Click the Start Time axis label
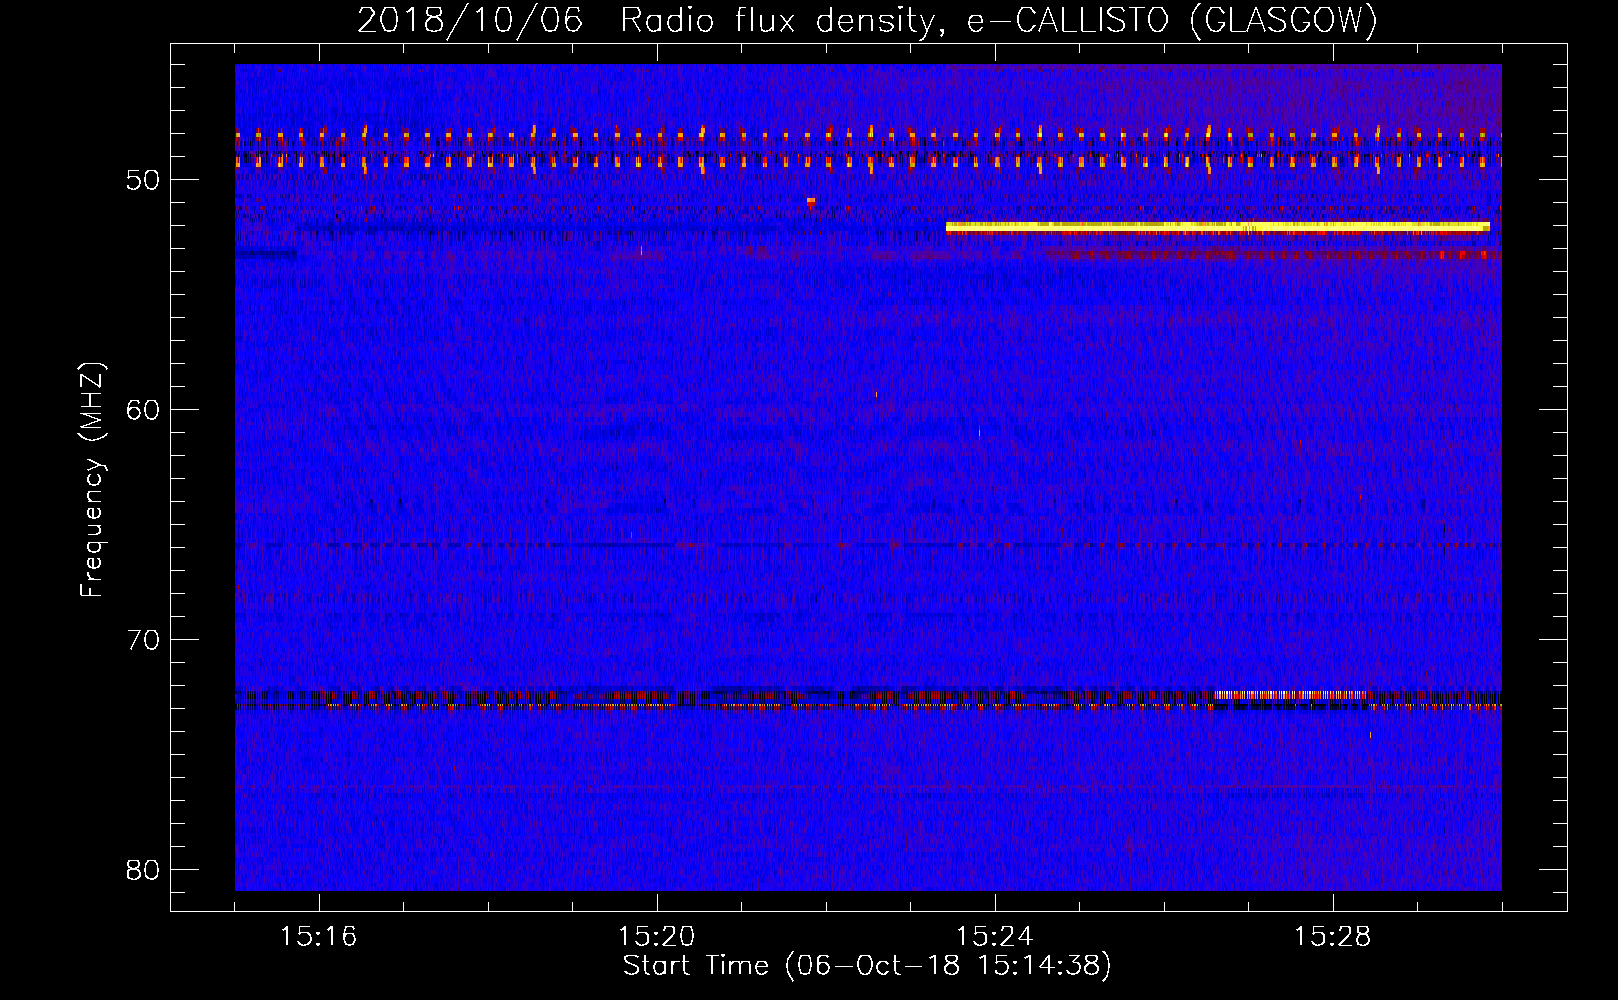This screenshot has height=1000, width=1618. tap(866, 966)
